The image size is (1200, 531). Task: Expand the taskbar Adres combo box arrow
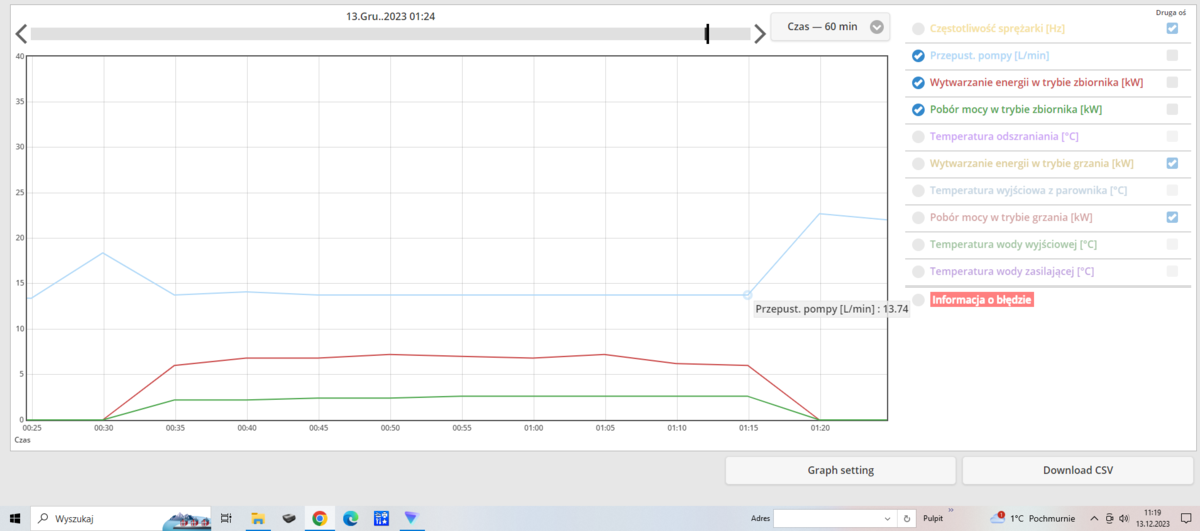pyautogui.click(x=887, y=518)
